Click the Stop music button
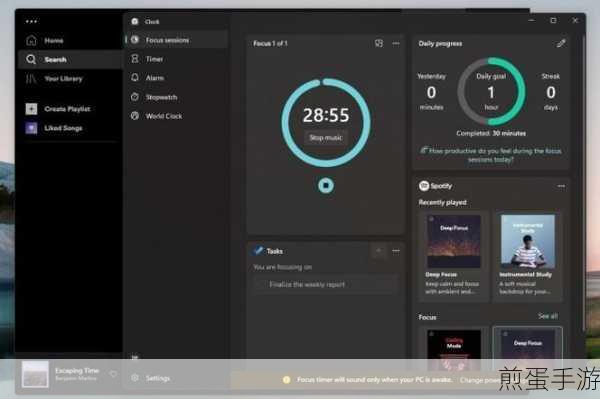This screenshot has height=399, width=600. pos(326,138)
